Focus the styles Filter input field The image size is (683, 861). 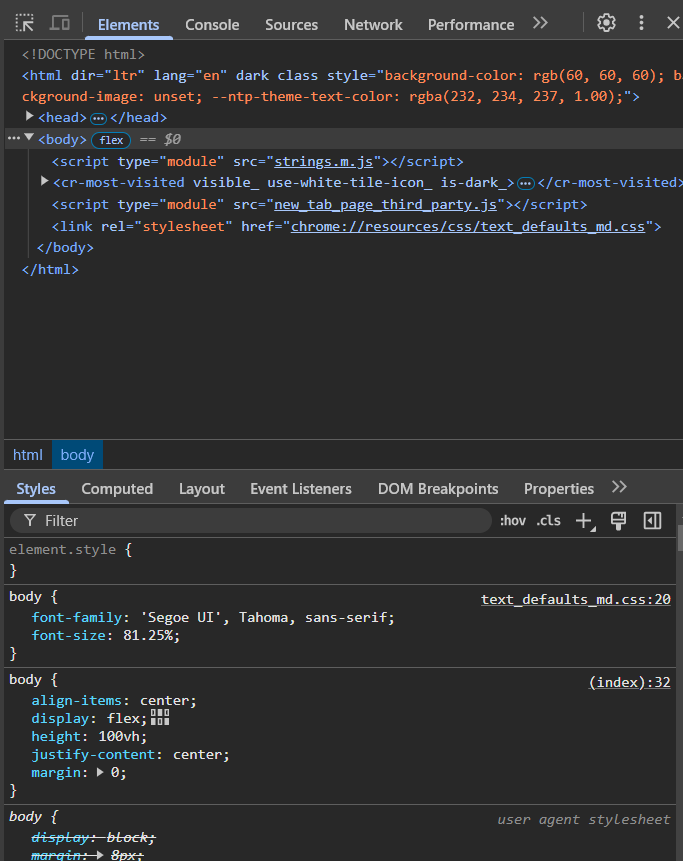tap(251, 521)
